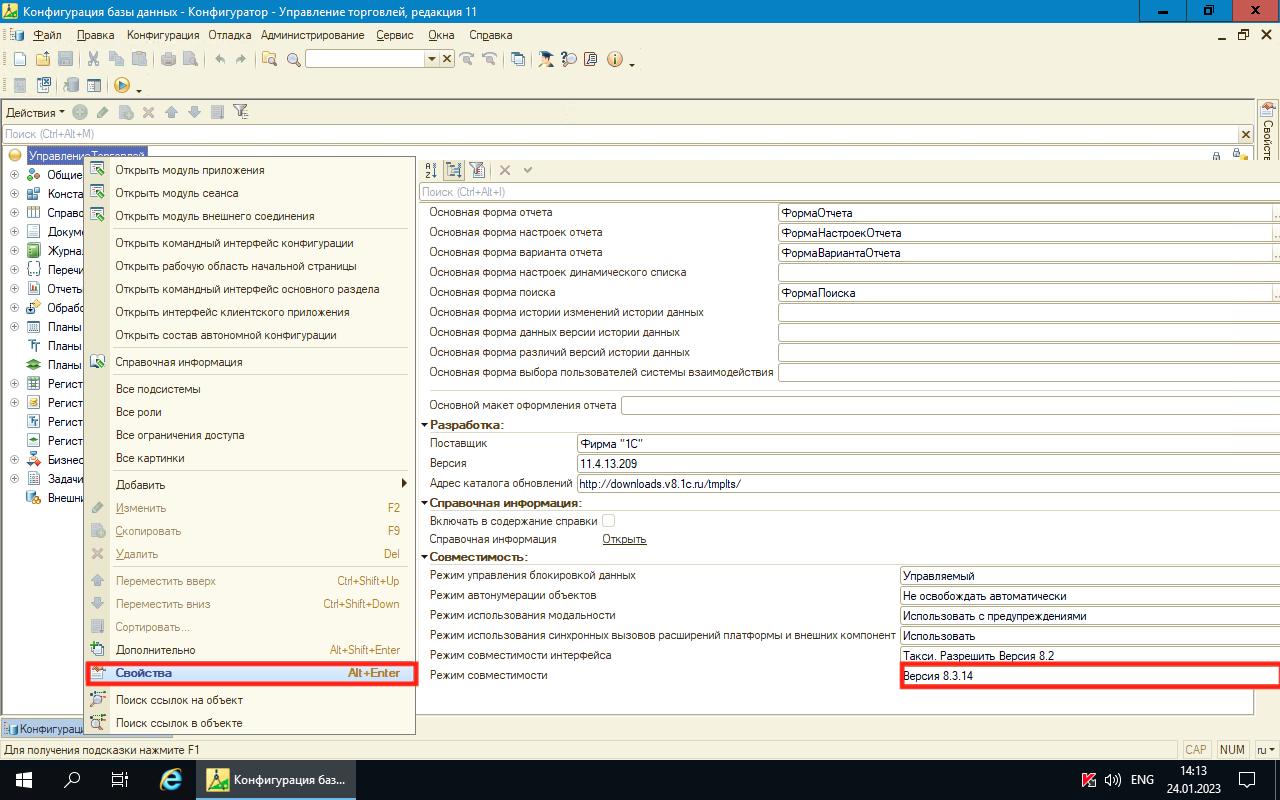
Task: Switch to the Конфигурация базы taskbar button
Action: coord(278,780)
